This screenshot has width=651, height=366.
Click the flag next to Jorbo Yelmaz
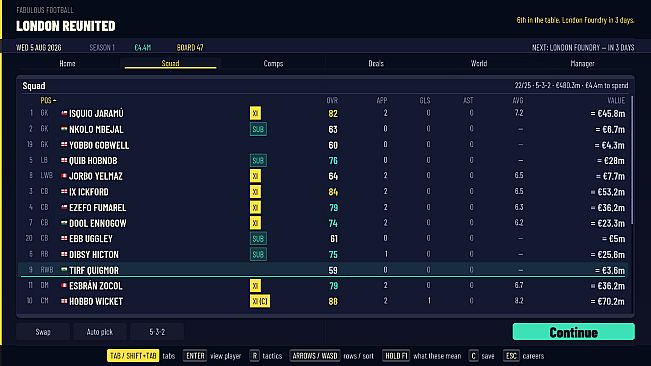[64, 176]
